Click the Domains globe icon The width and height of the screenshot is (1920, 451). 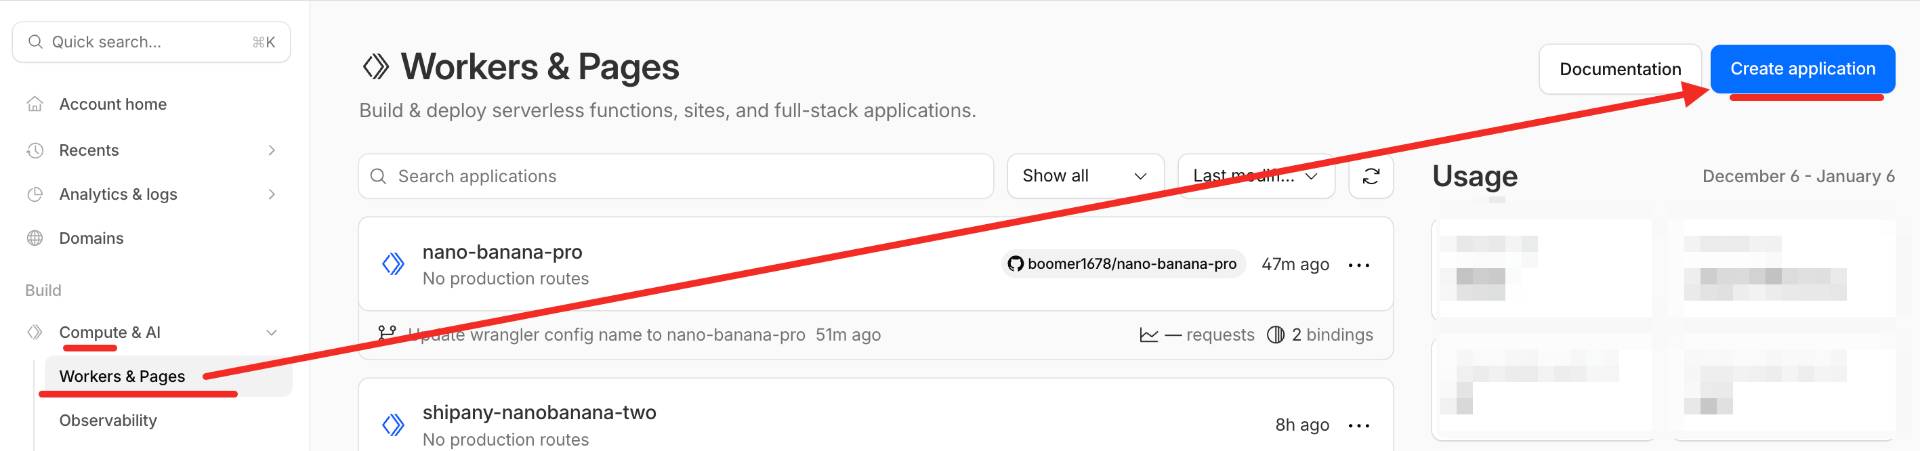35,238
